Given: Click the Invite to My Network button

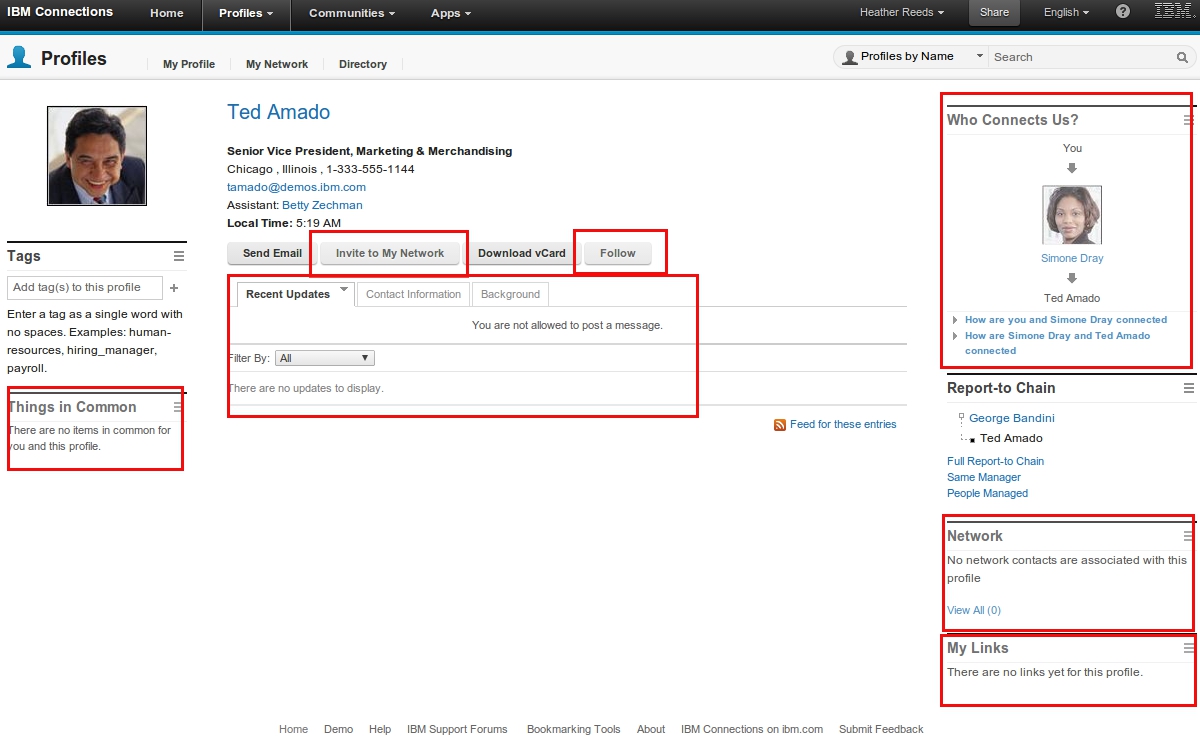Looking at the screenshot, I should tap(389, 253).
